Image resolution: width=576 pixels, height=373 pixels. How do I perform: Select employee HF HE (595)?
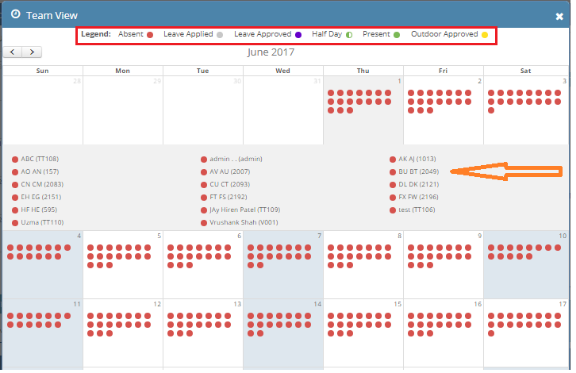[39, 209]
